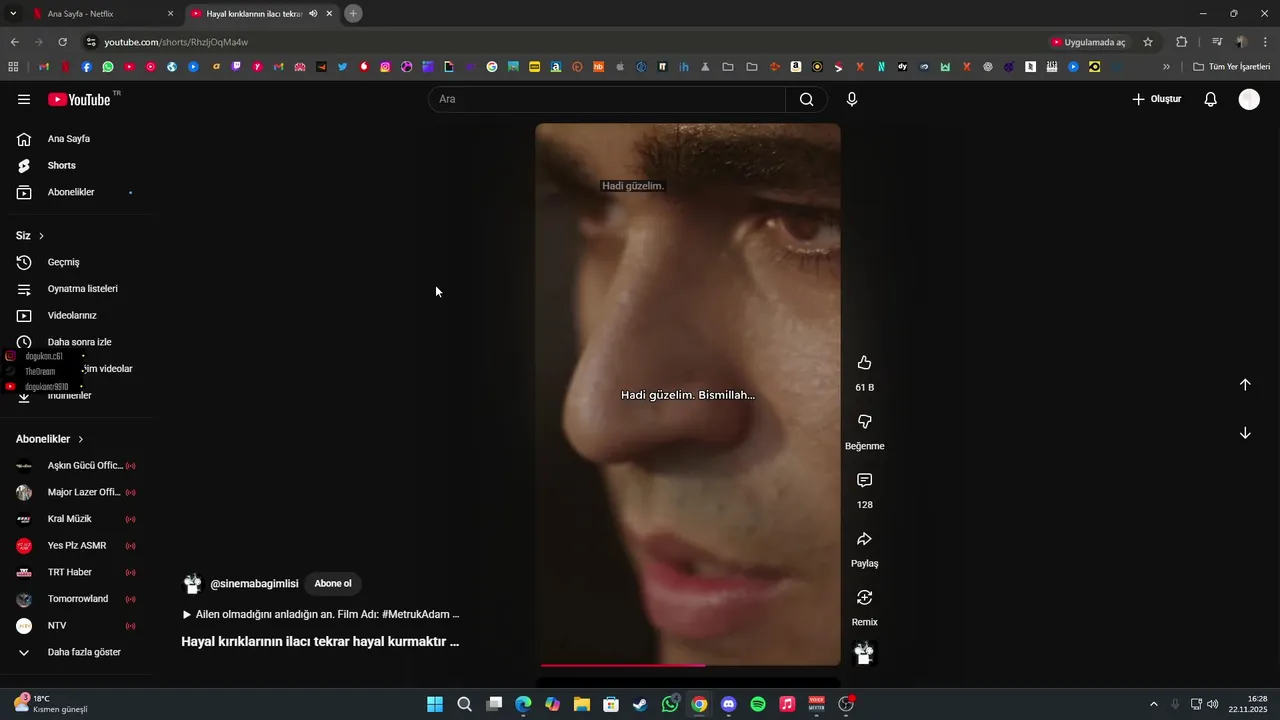This screenshot has width=1280, height=720.
Task: Open the YouTube hamburger guide menu
Action: pos(24,99)
